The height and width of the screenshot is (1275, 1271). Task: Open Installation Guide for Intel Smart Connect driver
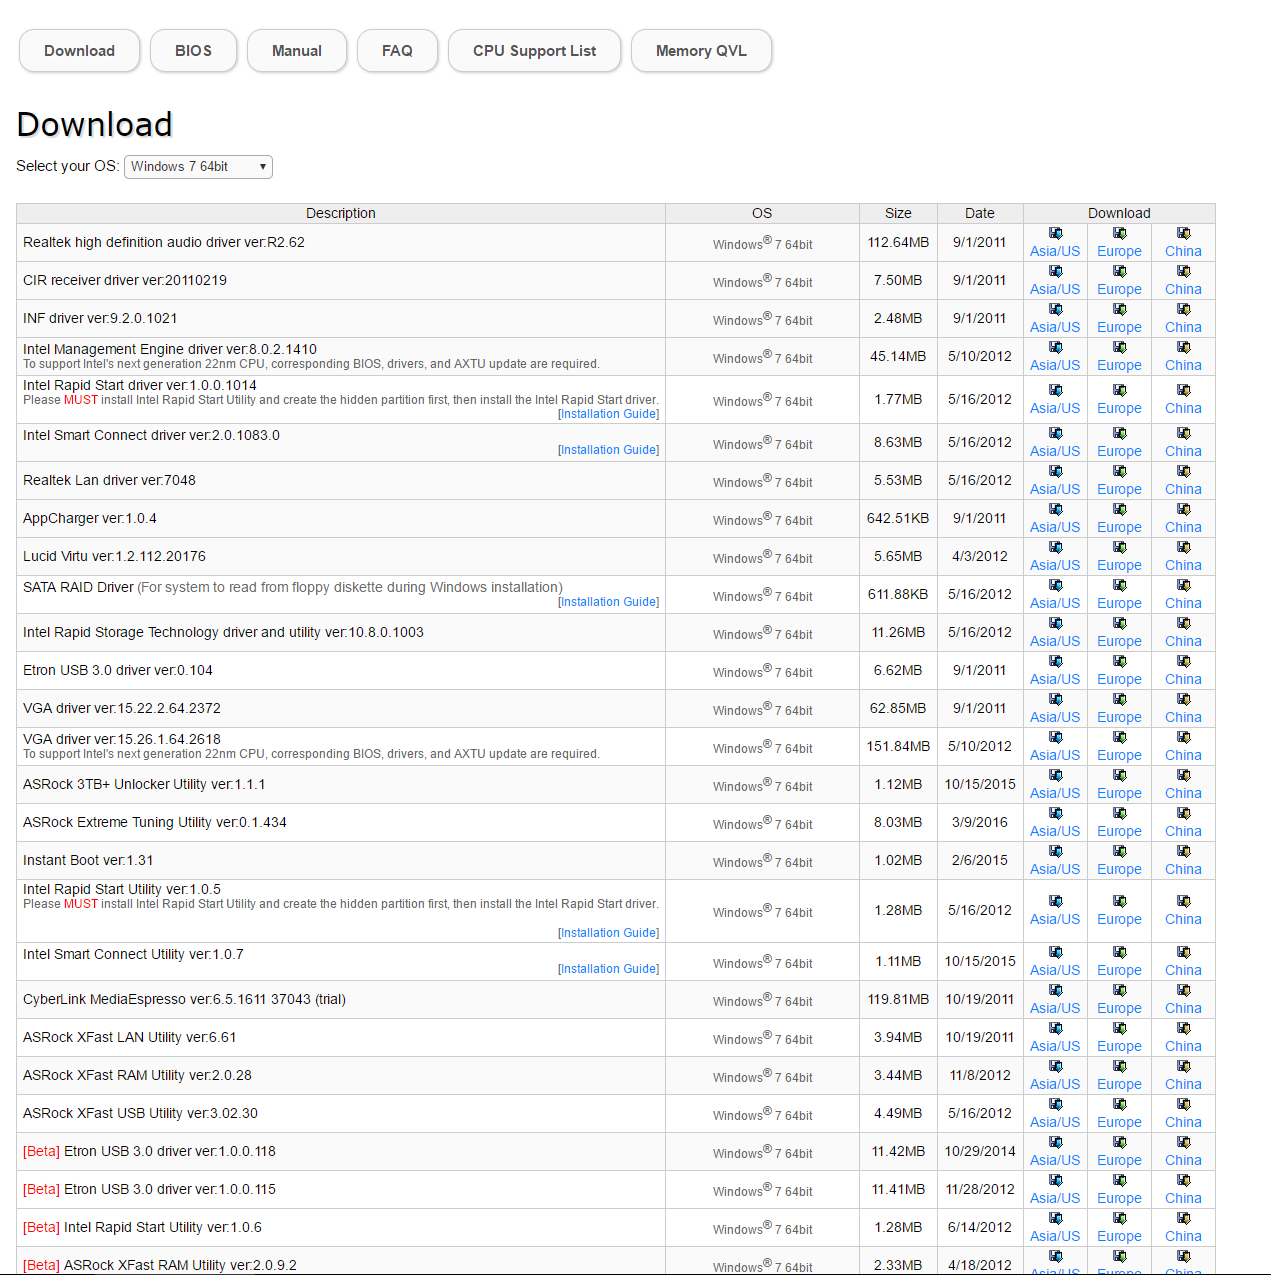pyautogui.click(x=609, y=450)
